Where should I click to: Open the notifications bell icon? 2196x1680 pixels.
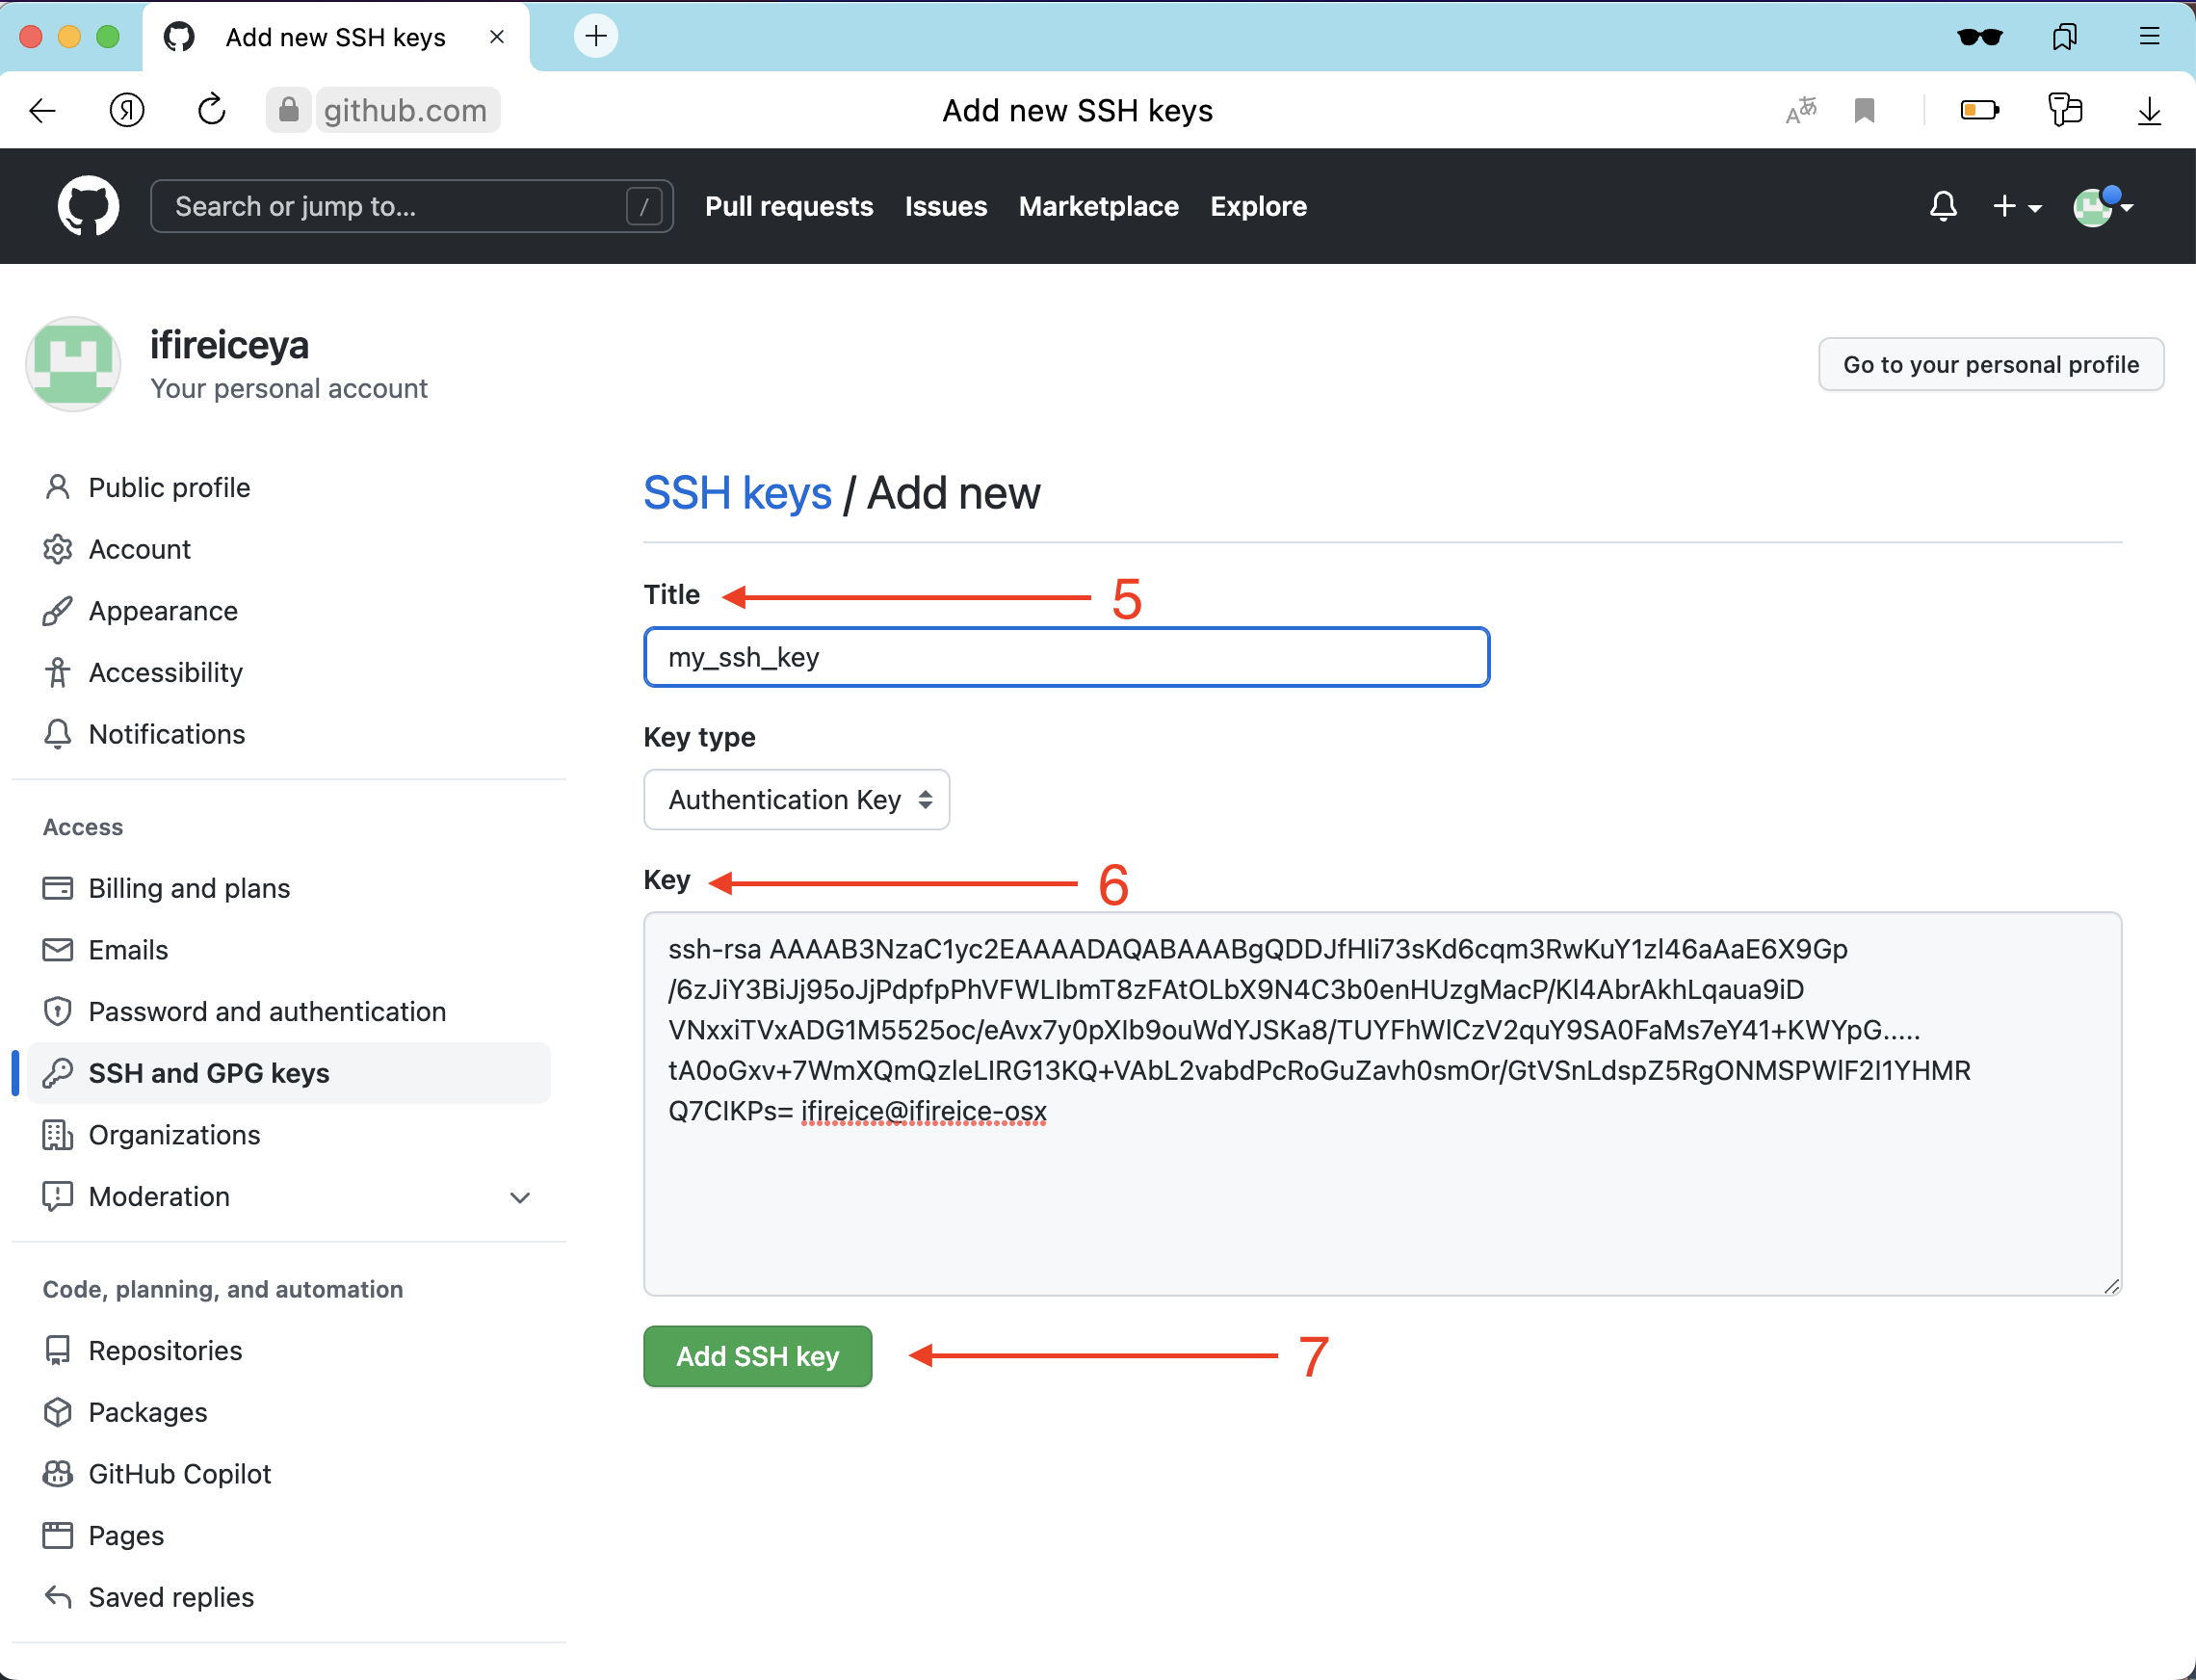pyautogui.click(x=1942, y=206)
